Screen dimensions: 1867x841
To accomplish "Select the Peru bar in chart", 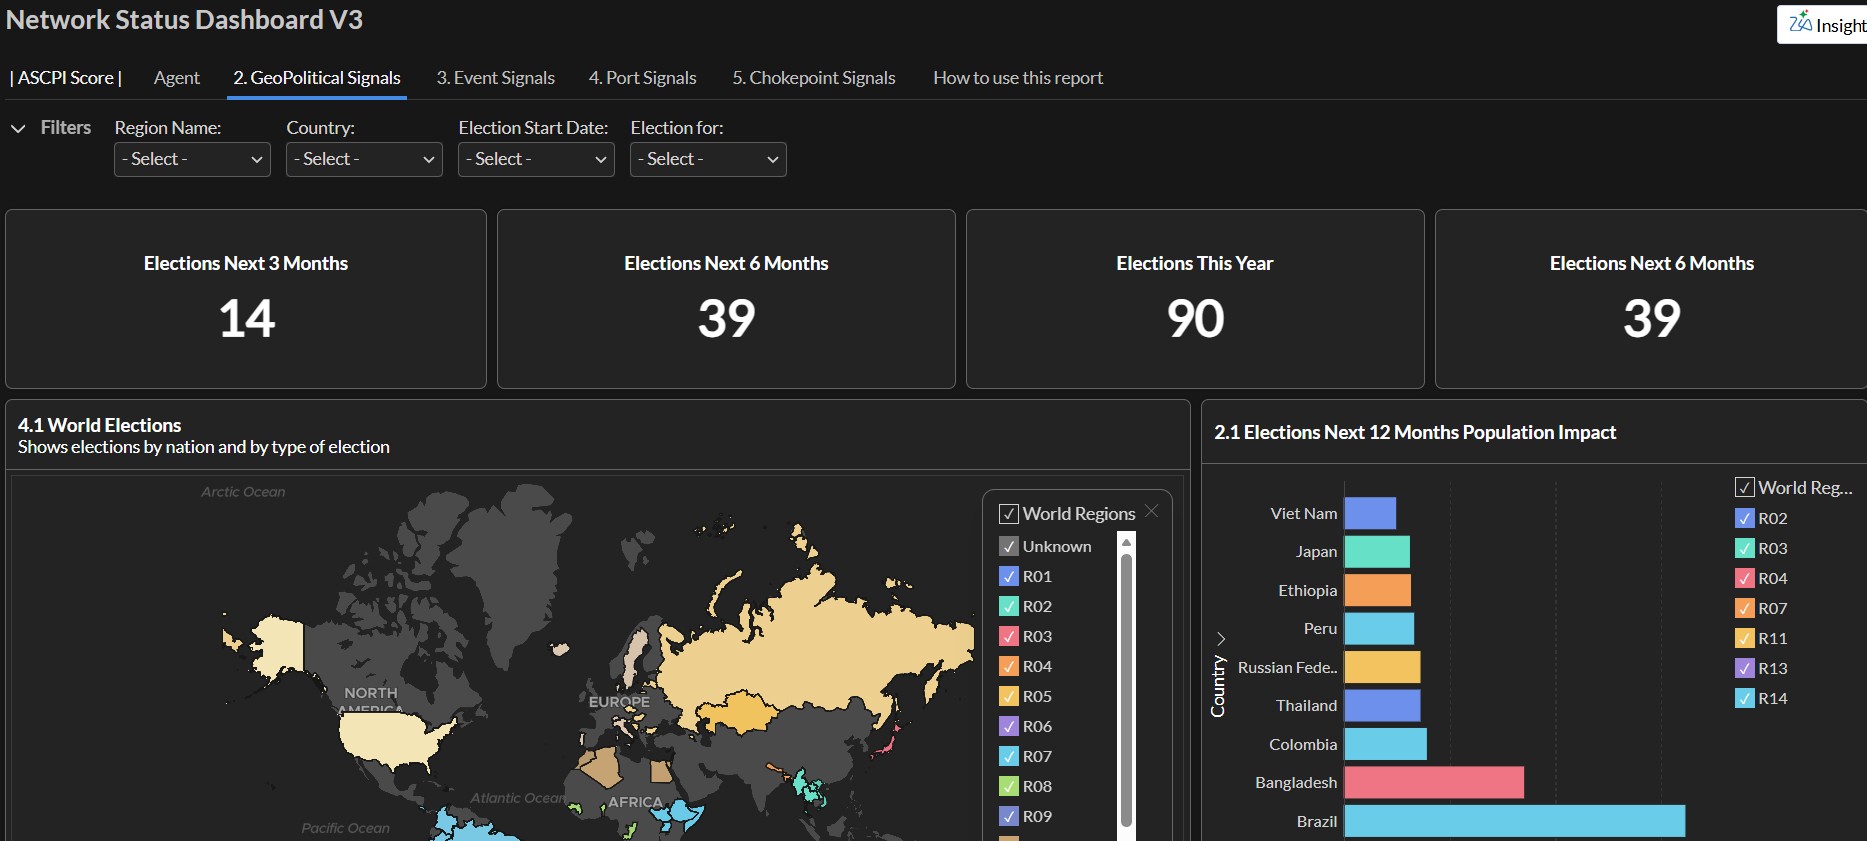I will [1379, 628].
